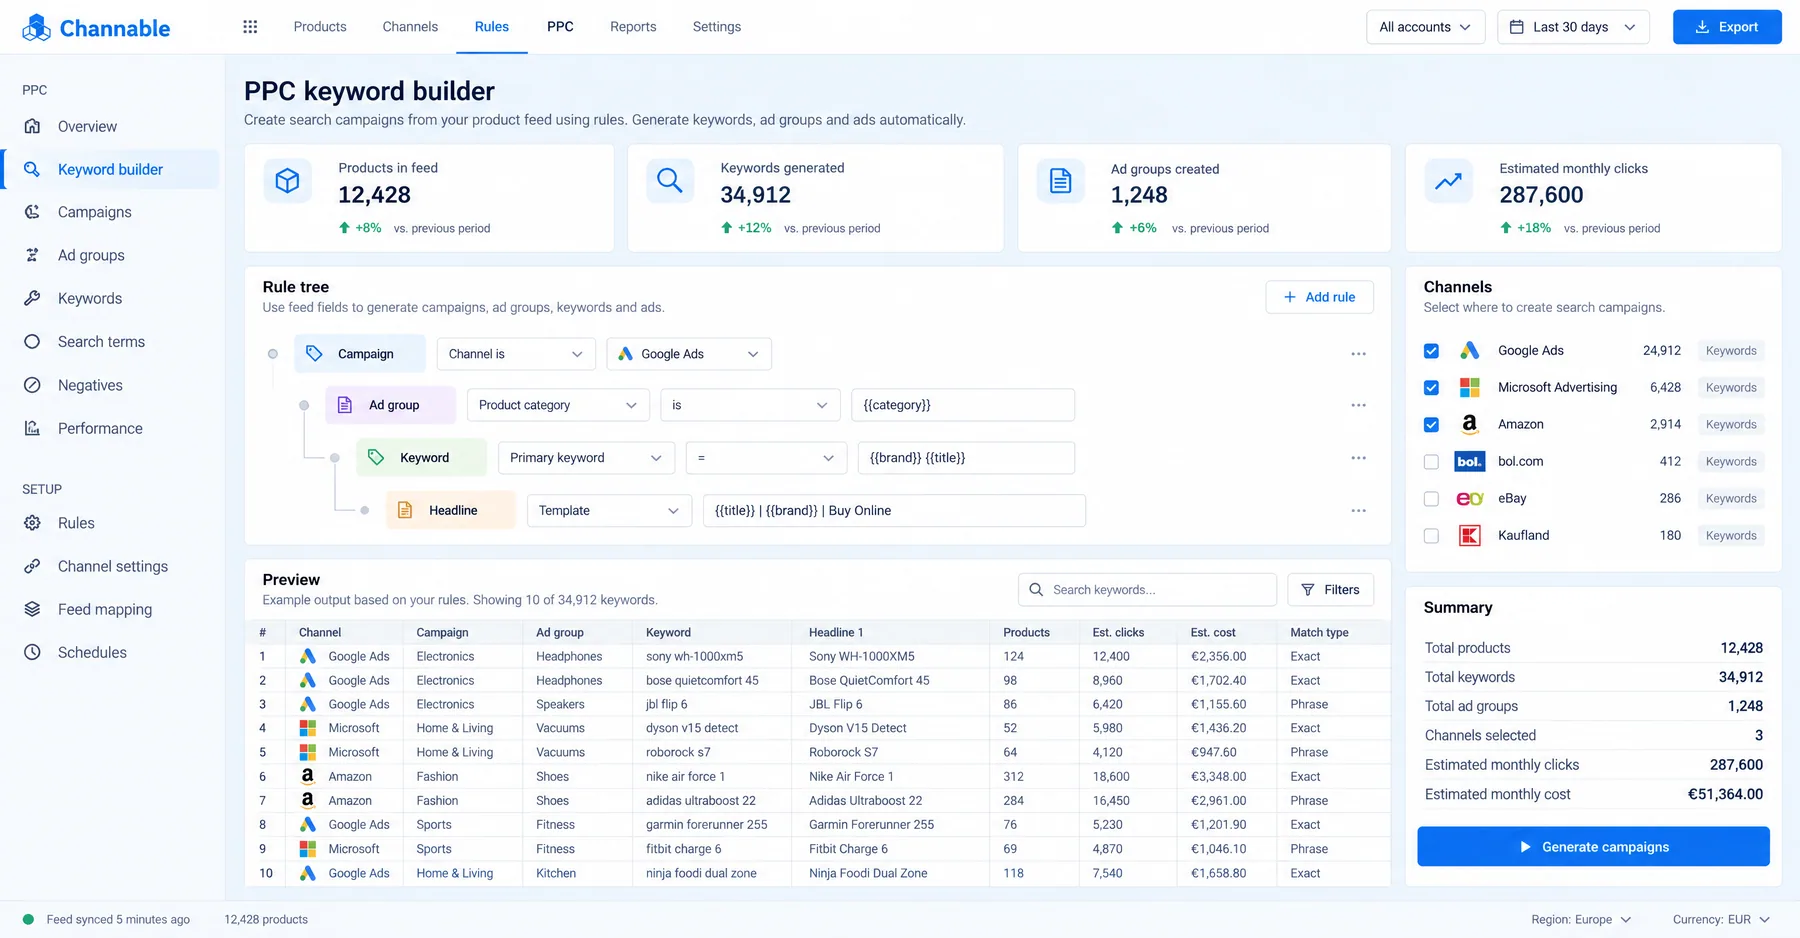Open the Last 30 days date dropdown
Screen dimensions: 1800x938
1573,27
